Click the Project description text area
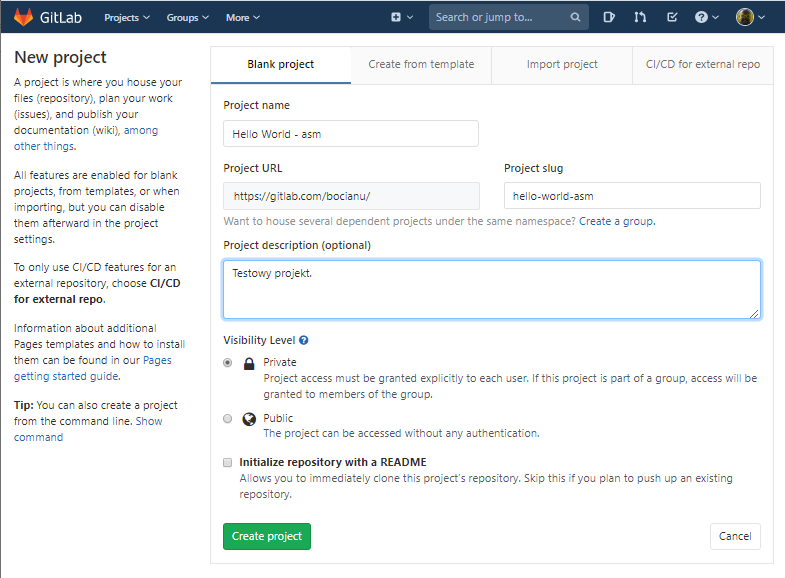Screen dimensions: 785x578 point(492,289)
